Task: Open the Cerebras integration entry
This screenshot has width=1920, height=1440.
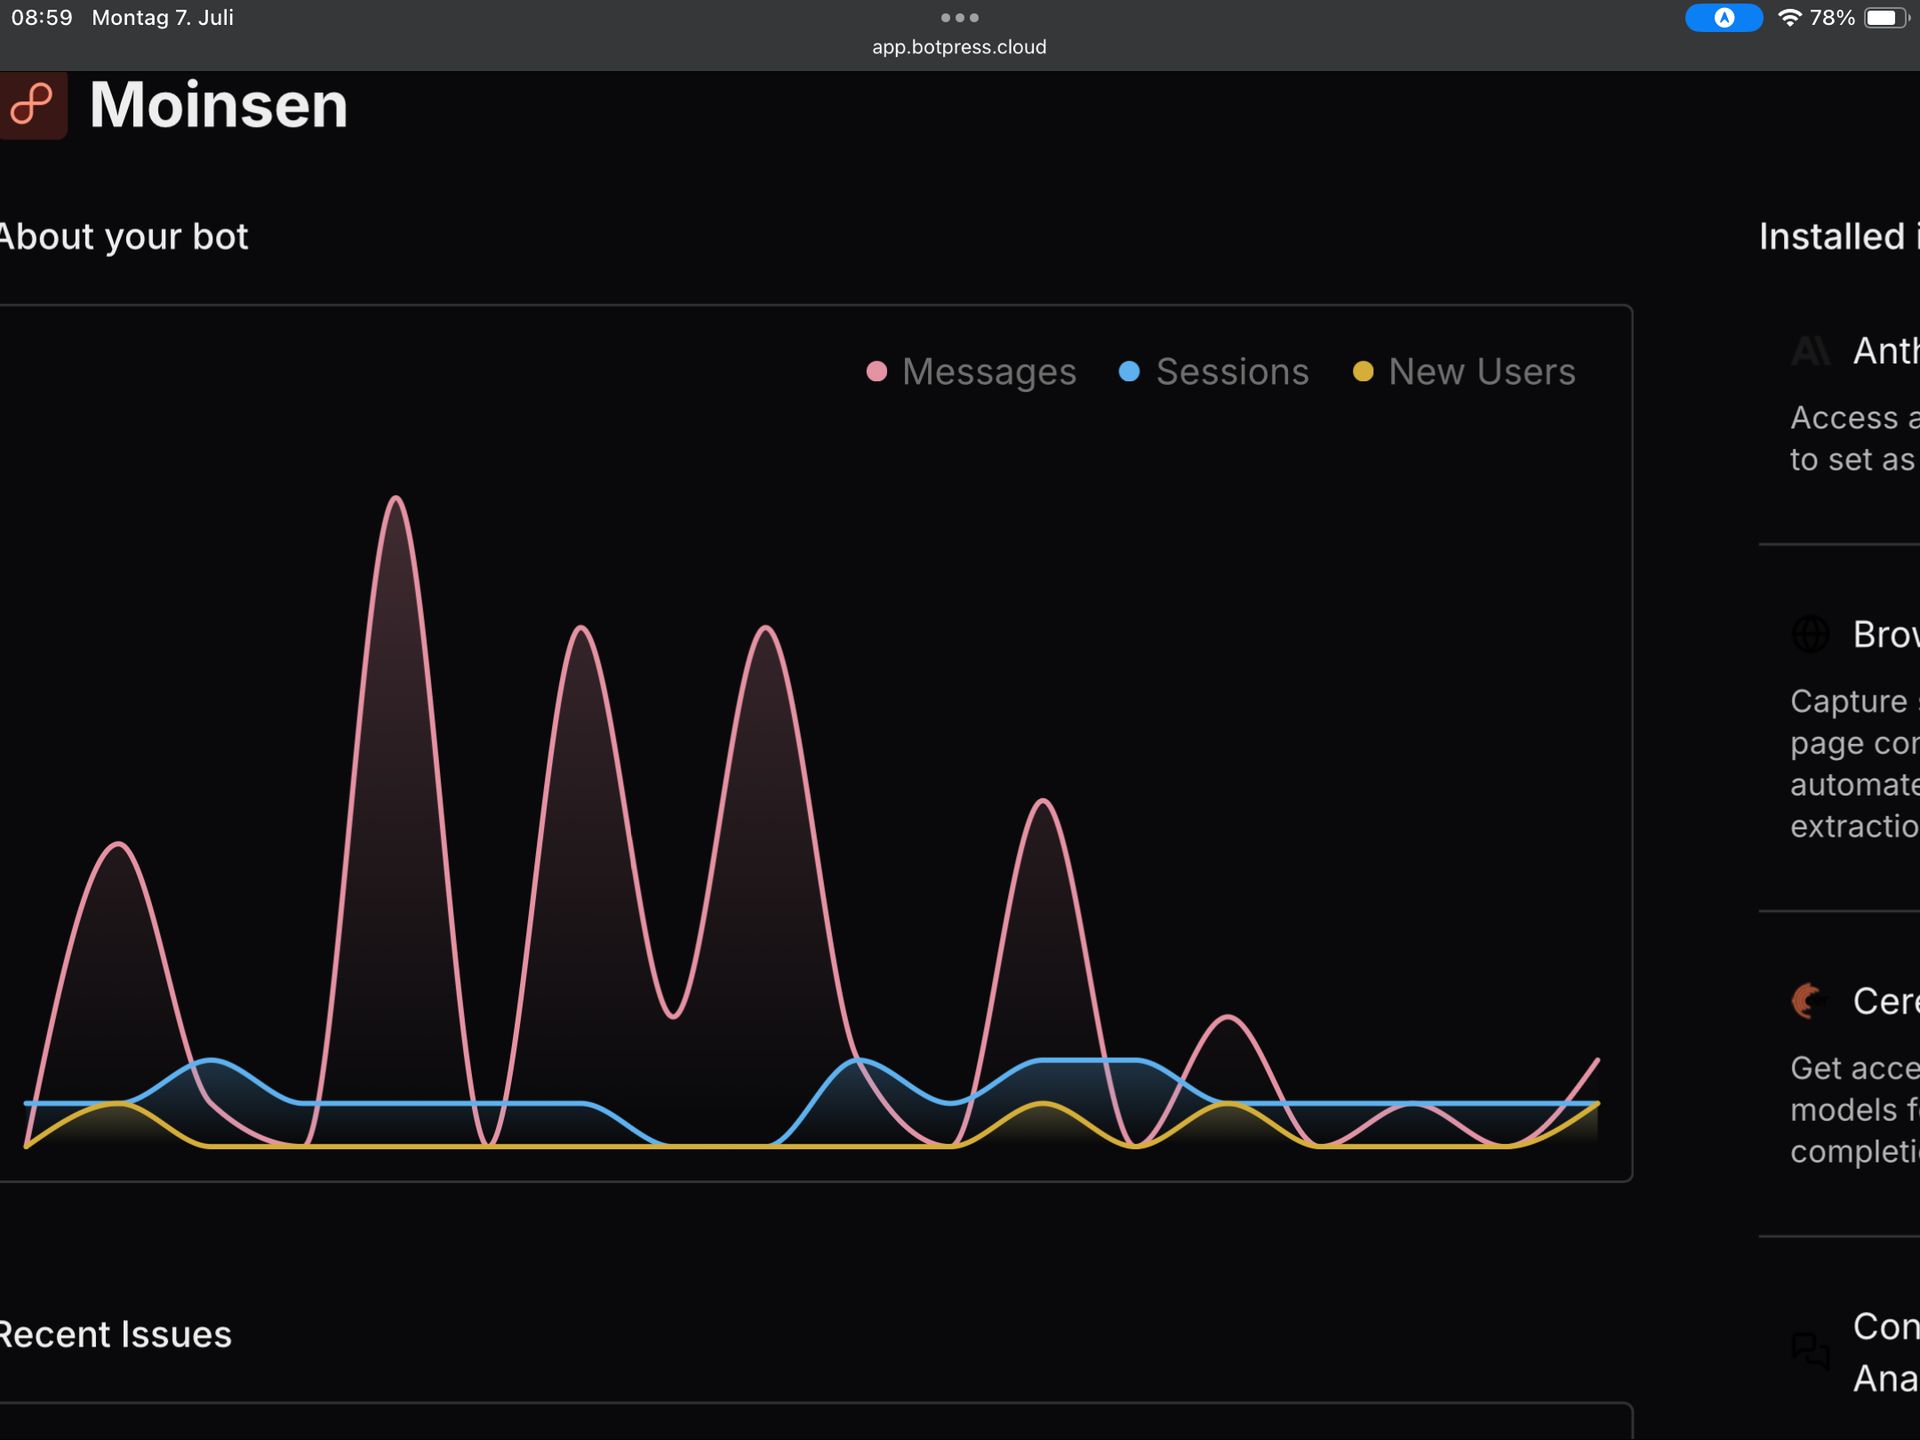Action: tap(1885, 1000)
